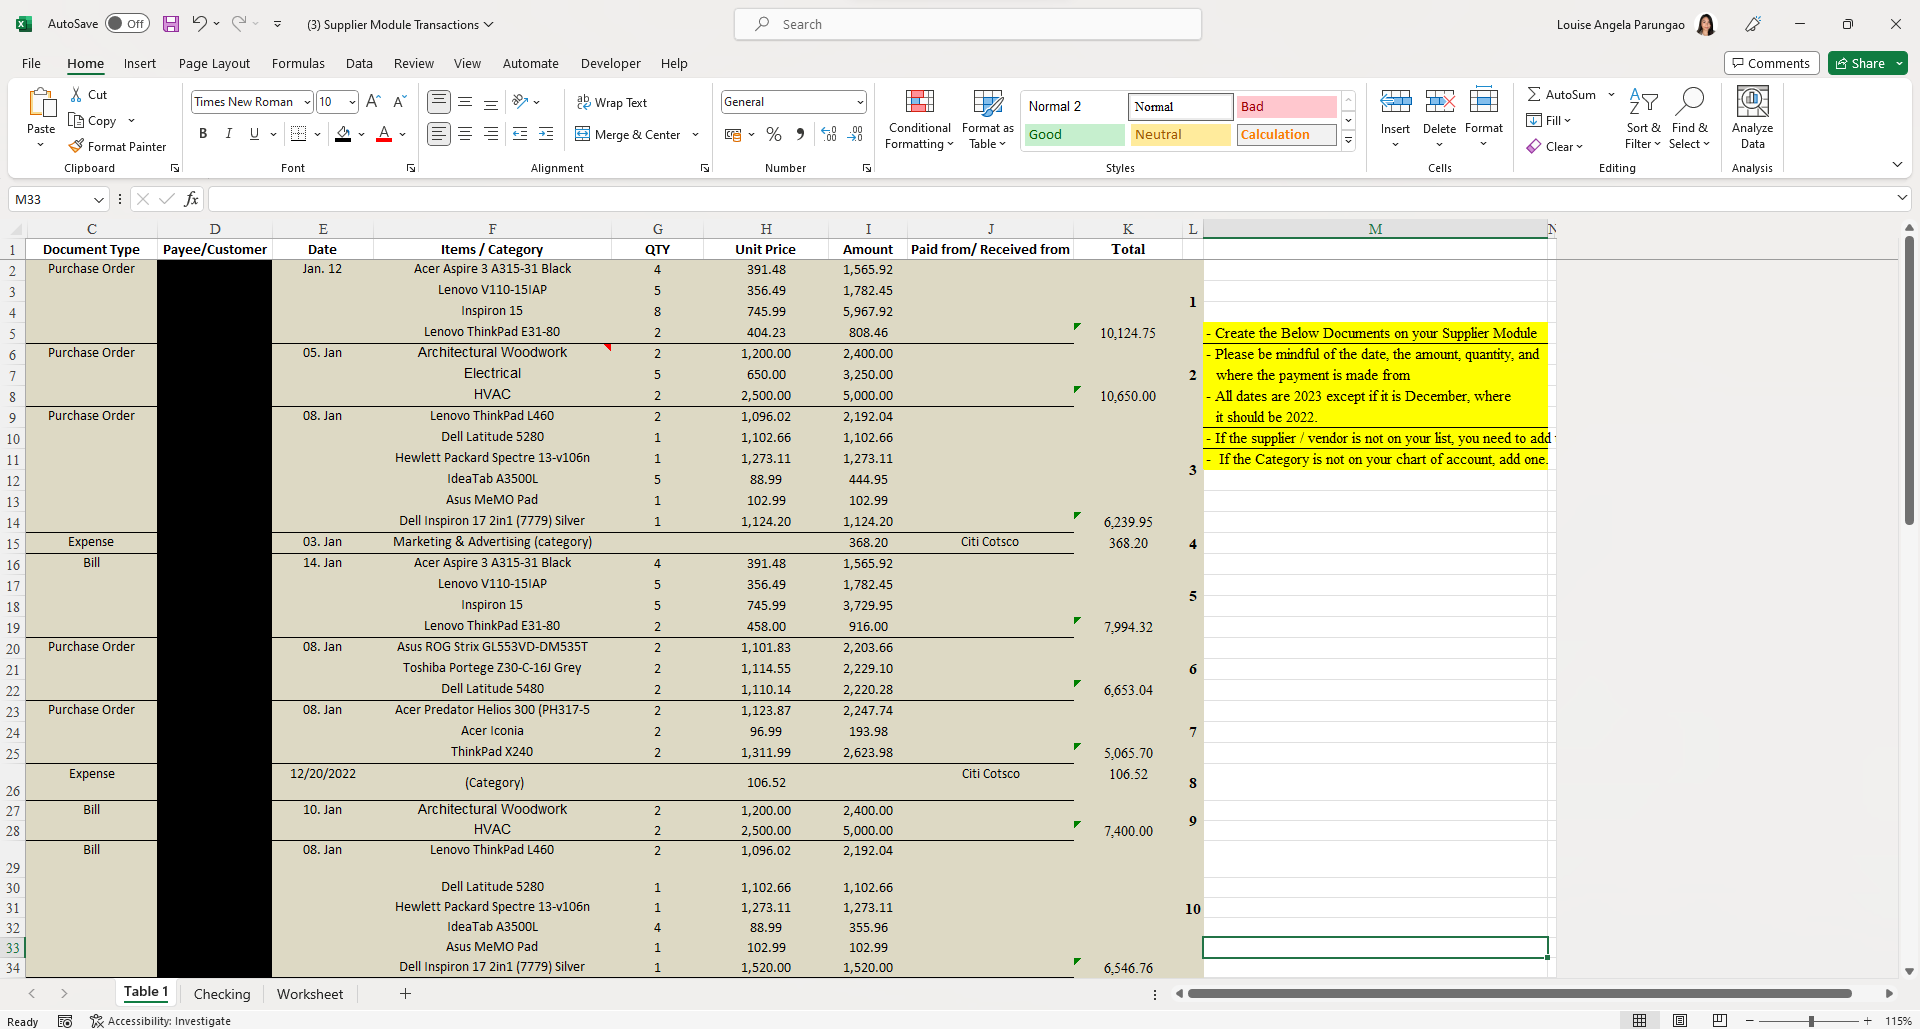Viewport: 1920px width, 1029px height.
Task: Switch to Worksheet sheet tab
Action: coord(310,994)
